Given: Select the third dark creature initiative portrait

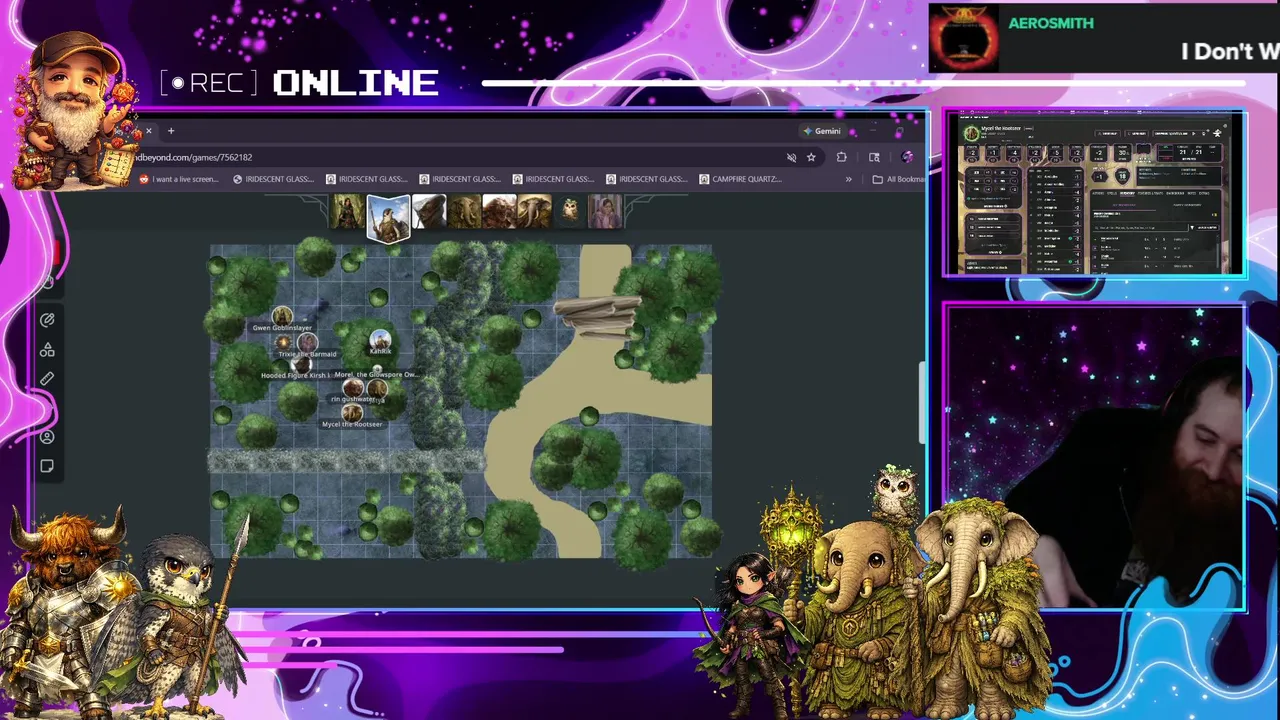Looking at the screenshot, I should tap(428, 212).
